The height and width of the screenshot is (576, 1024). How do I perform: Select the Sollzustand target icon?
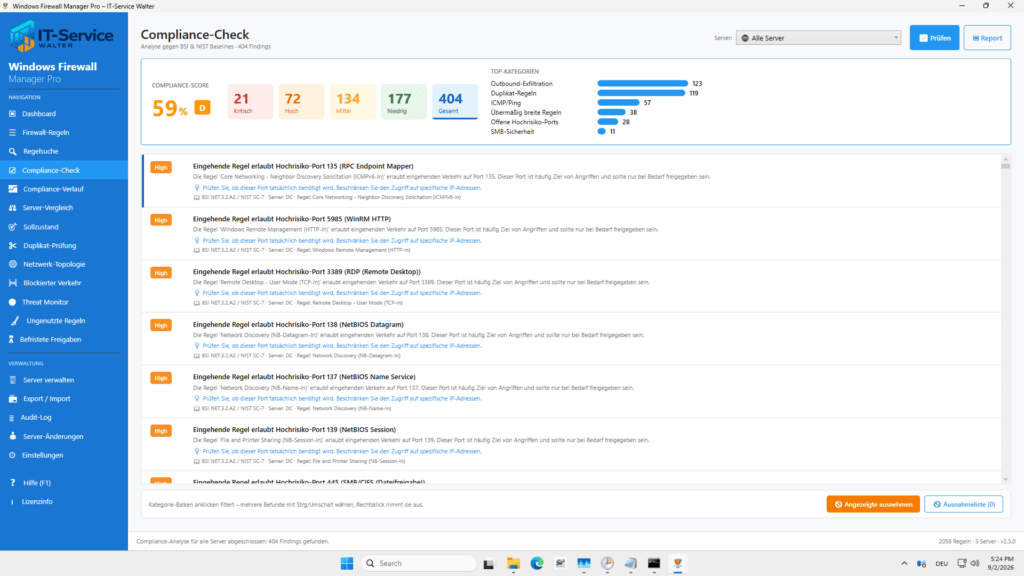pyautogui.click(x=12, y=227)
